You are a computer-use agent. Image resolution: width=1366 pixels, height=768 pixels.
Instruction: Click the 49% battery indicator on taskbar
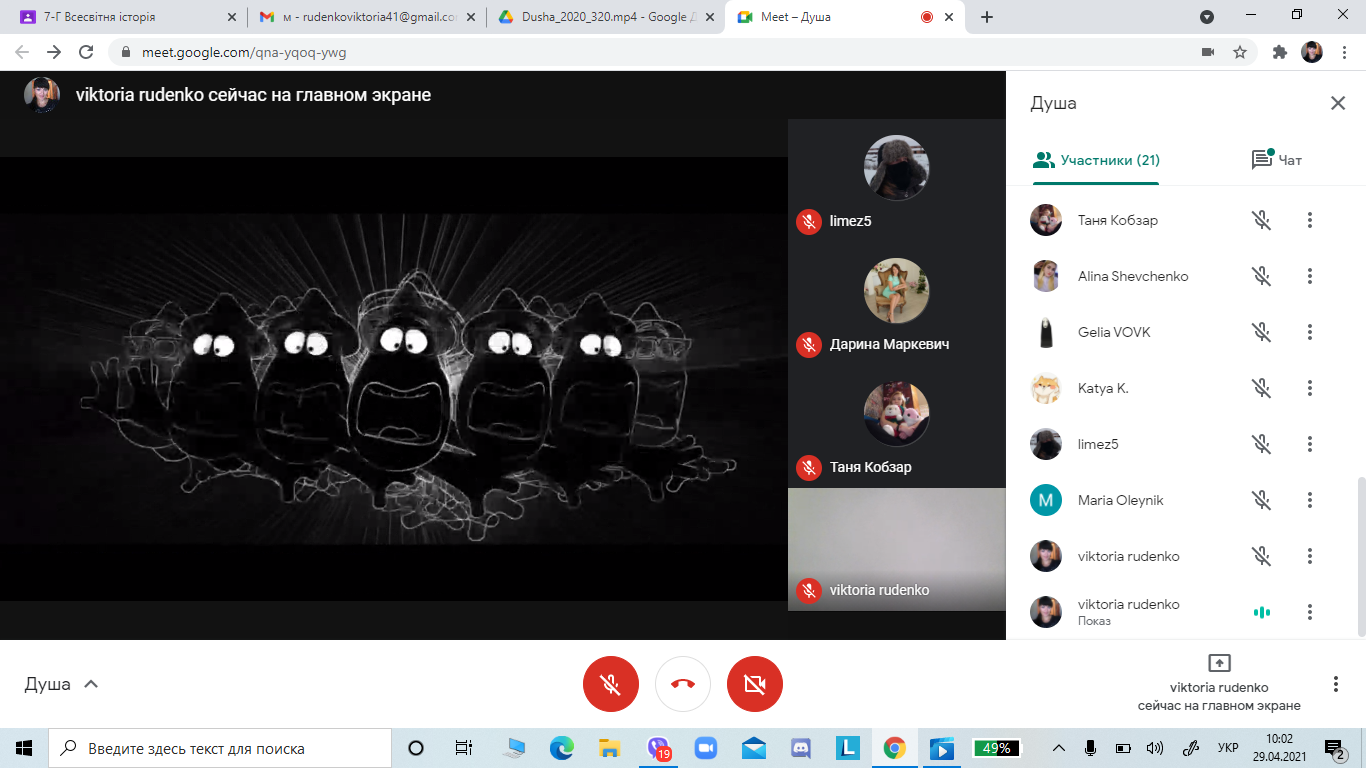click(x=997, y=748)
